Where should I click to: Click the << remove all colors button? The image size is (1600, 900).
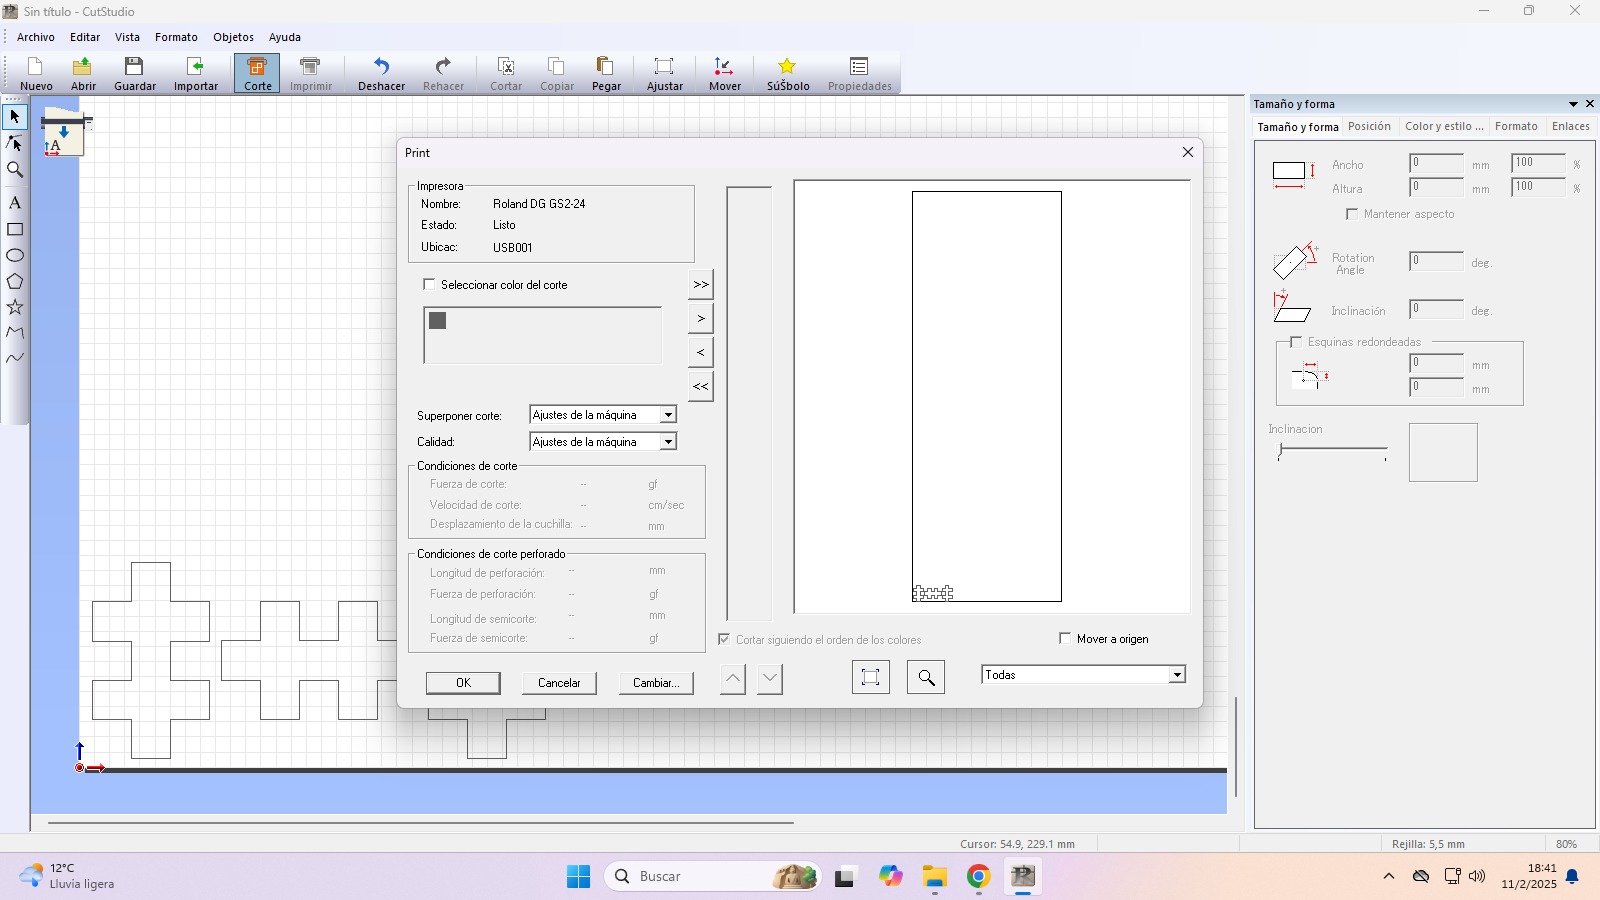click(x=701, y=386)
